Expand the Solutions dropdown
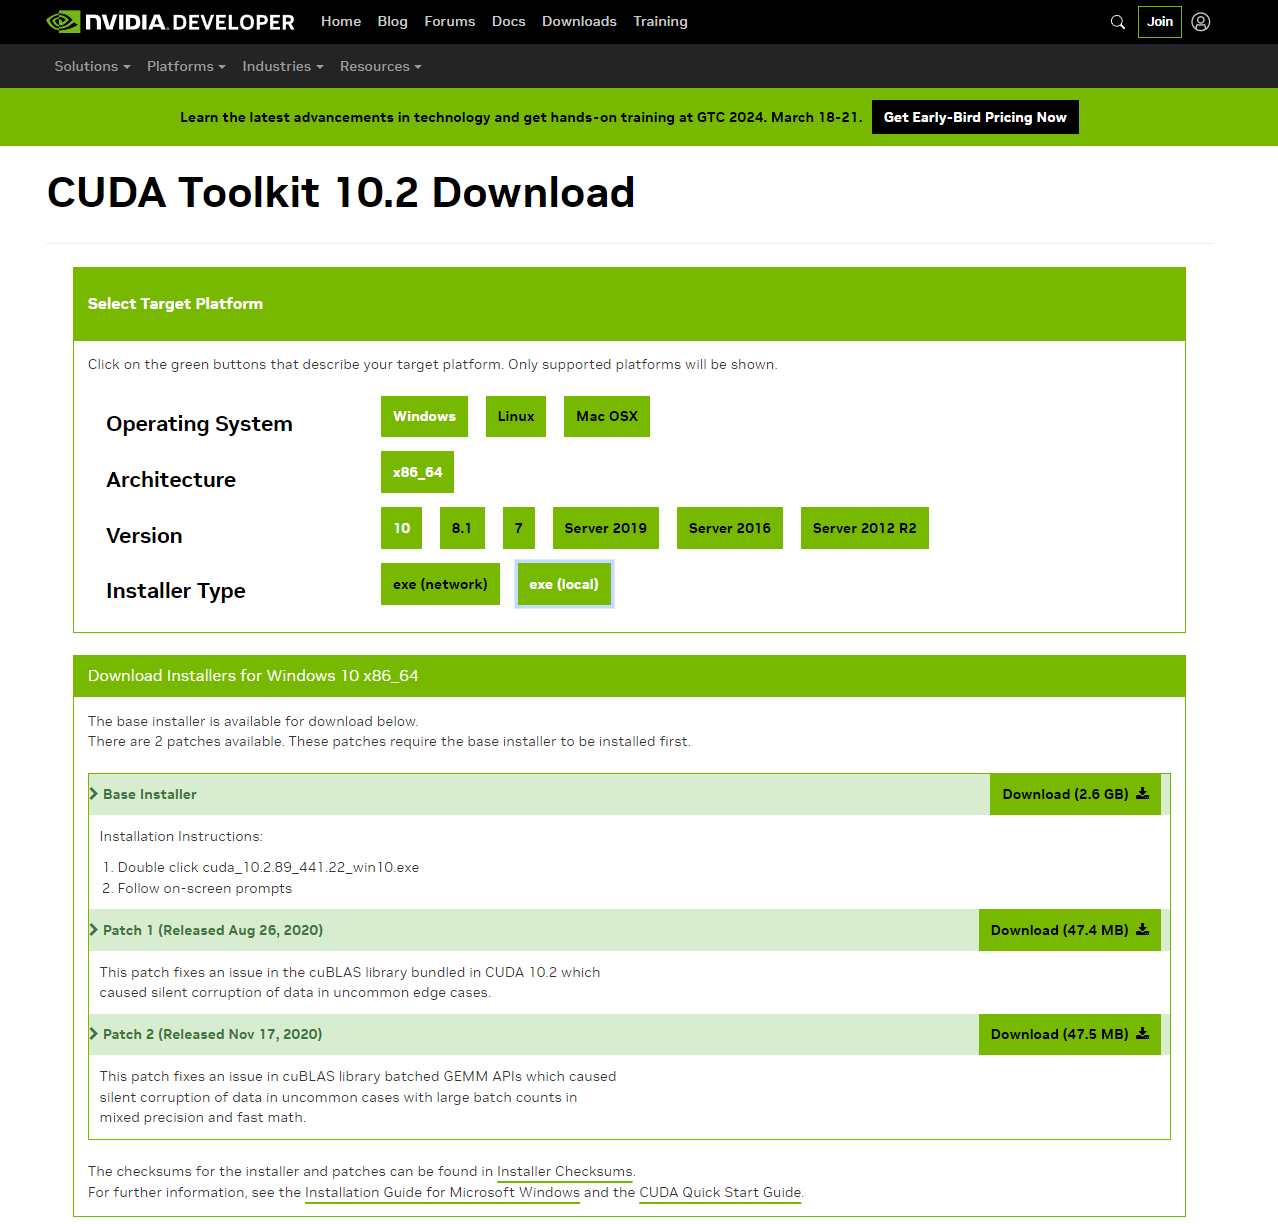The image size is (1278, 1224). click(92, 66)
